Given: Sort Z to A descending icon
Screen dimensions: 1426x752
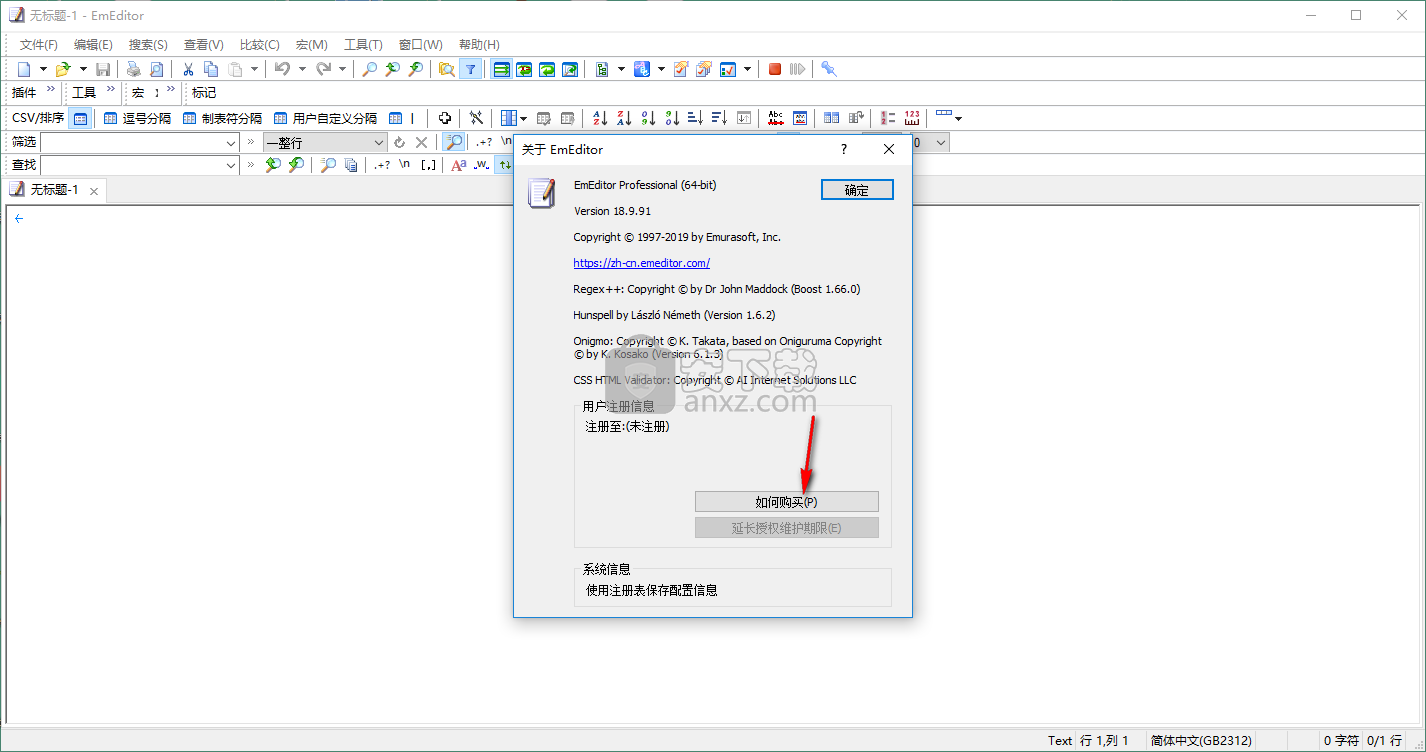Looking at the screenshot, I should 624,118.
